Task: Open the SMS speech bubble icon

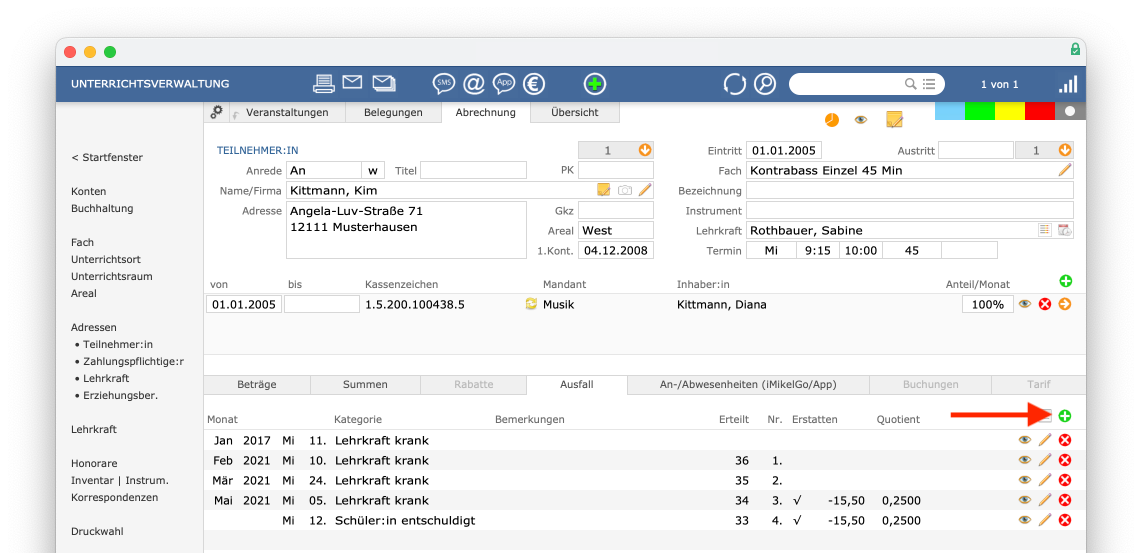Action: click(444, 84)
